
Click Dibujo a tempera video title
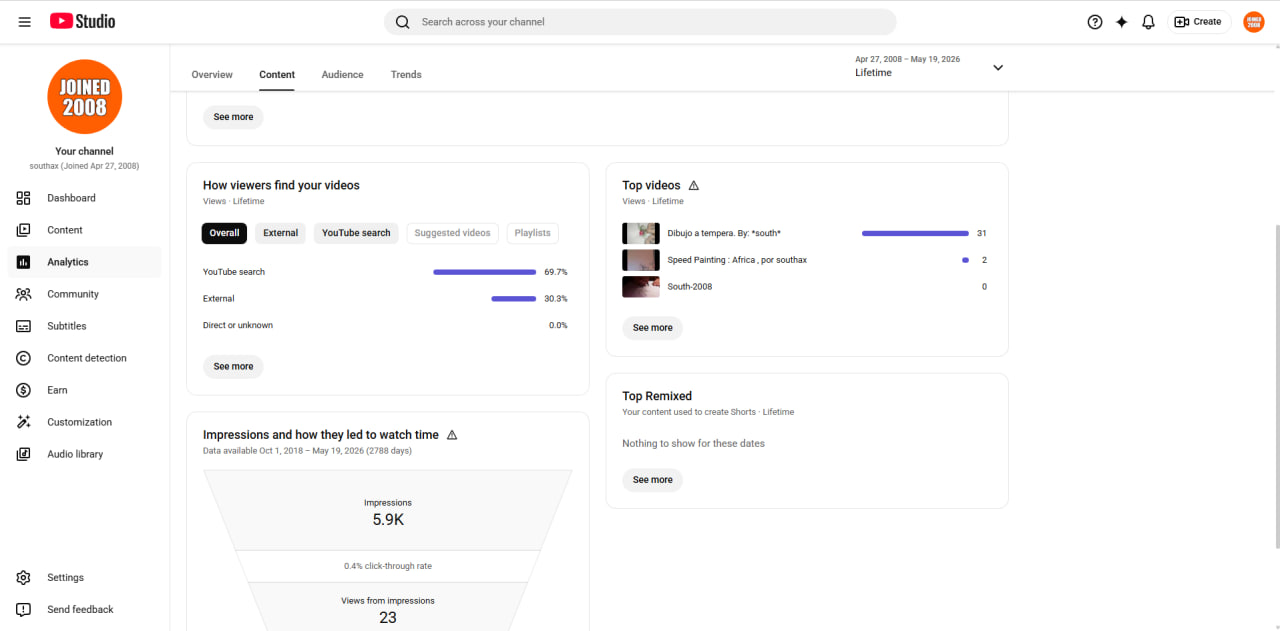click(x=724, y=233)
